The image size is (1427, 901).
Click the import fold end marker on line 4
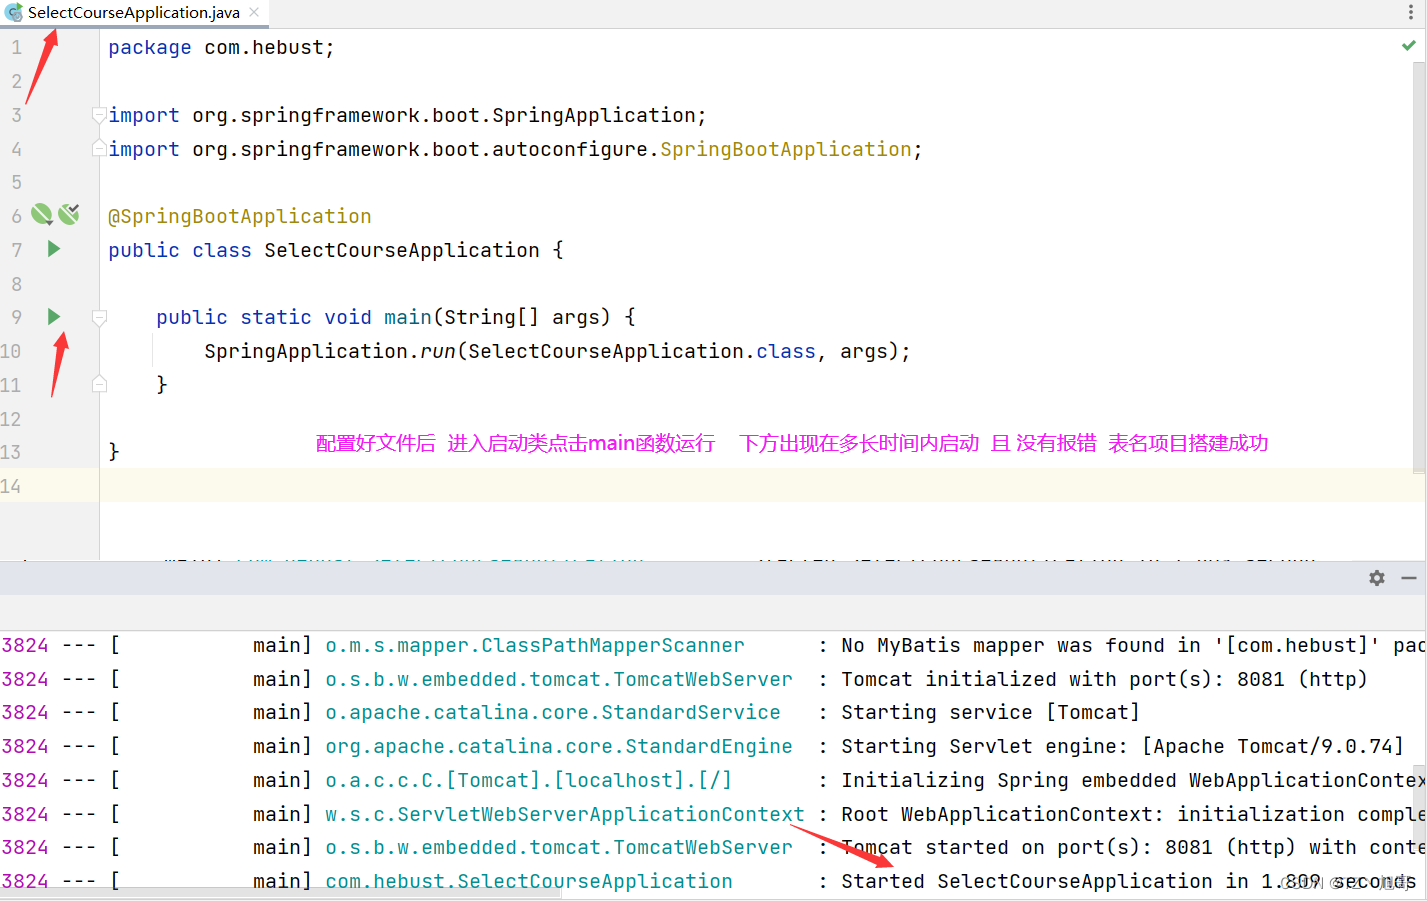click(99, 148)
